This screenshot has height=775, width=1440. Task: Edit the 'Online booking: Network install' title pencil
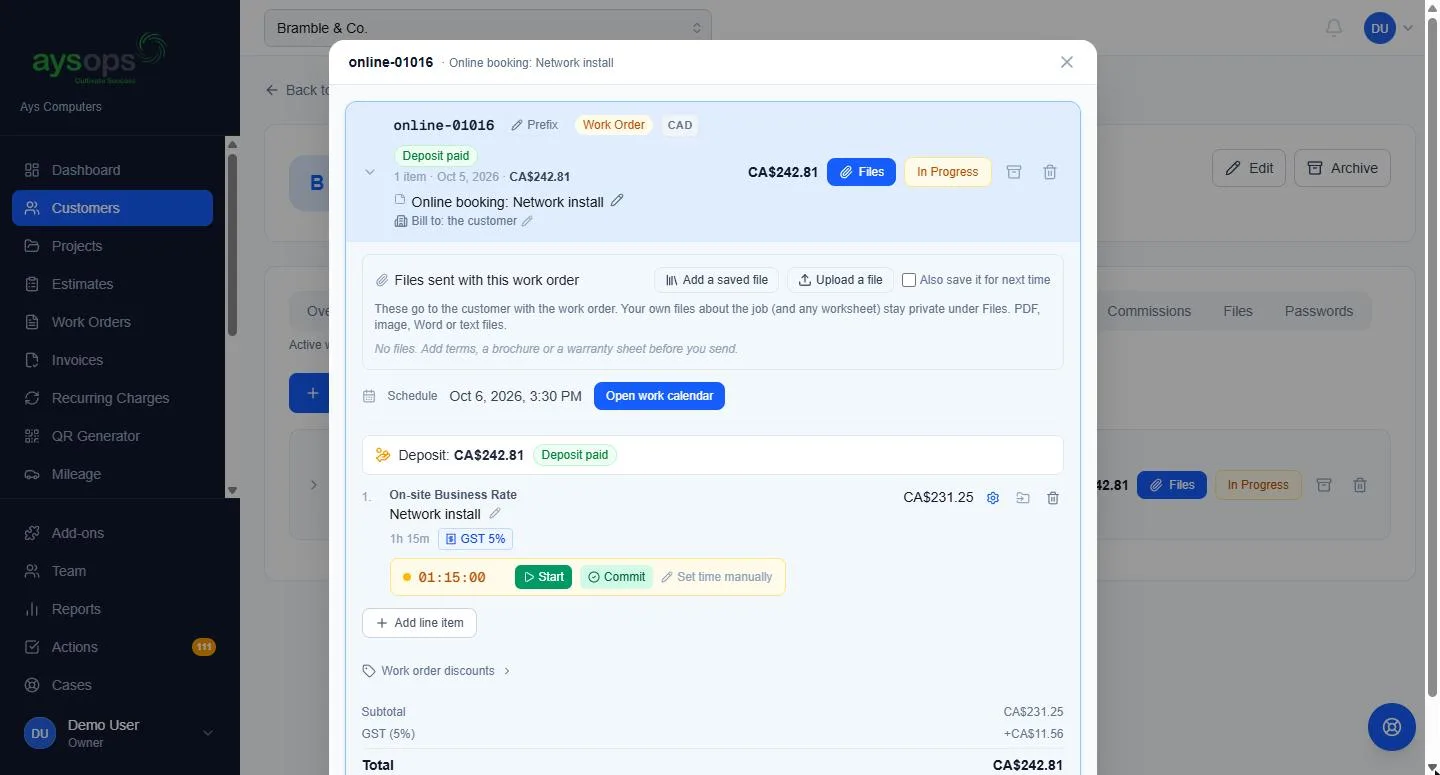tap(617, 201)
